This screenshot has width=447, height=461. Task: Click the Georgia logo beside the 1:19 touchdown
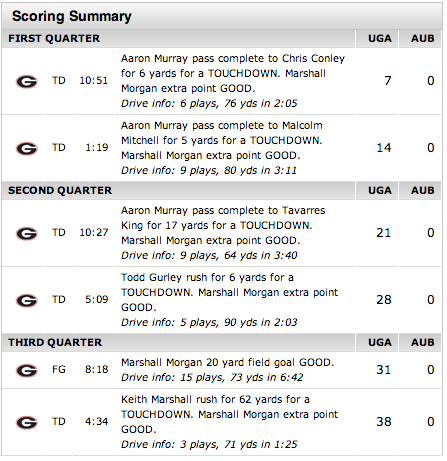tap(27, 148)
